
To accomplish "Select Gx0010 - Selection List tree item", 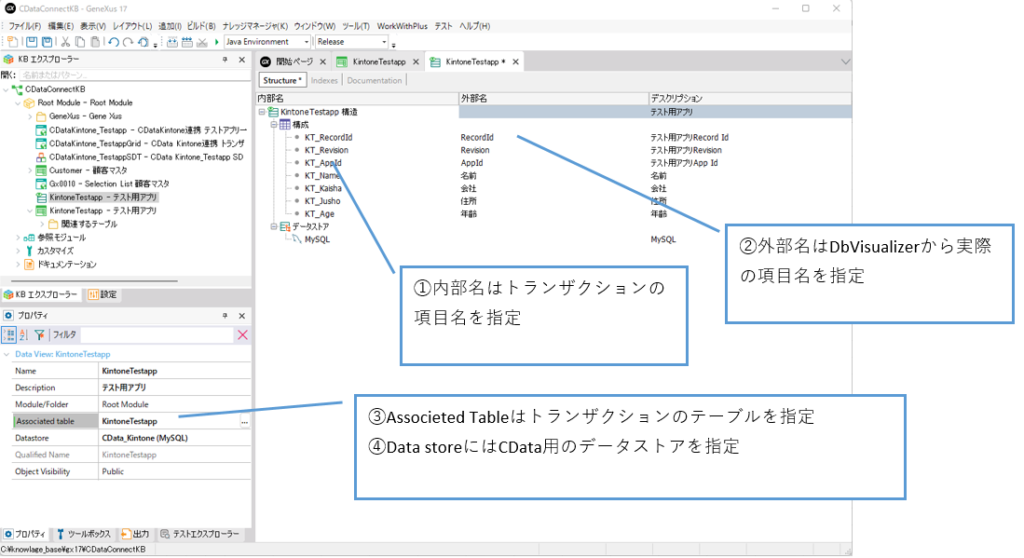I will click(109, 184).
